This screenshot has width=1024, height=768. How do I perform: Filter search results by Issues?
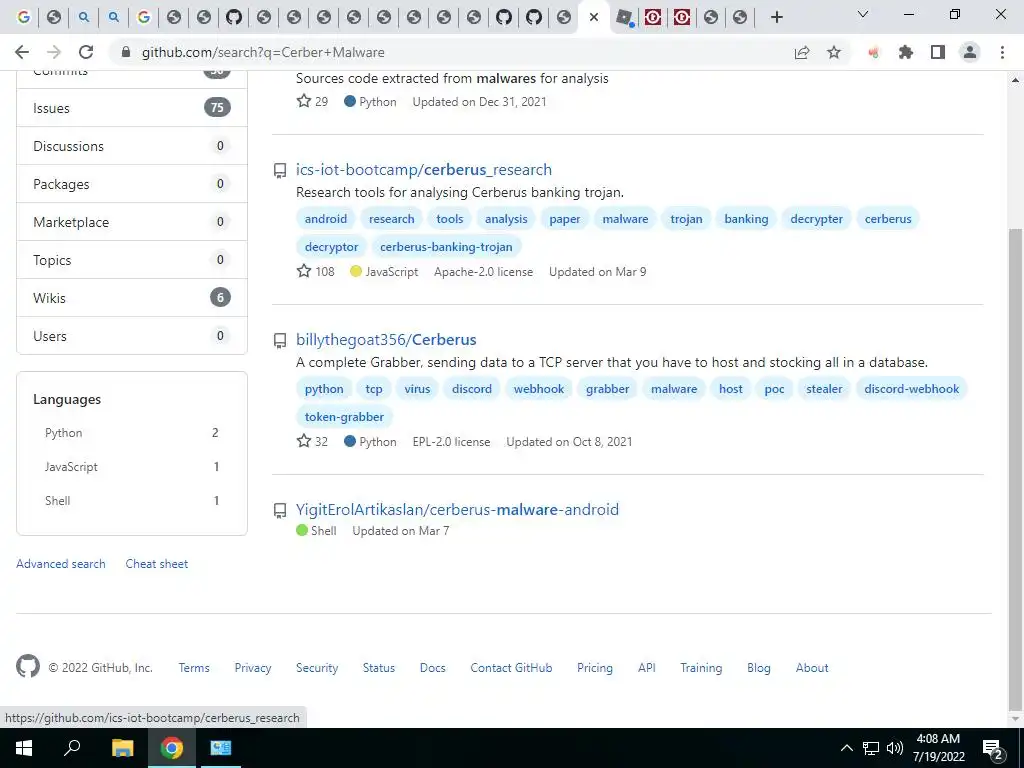(x=132, y=108)
